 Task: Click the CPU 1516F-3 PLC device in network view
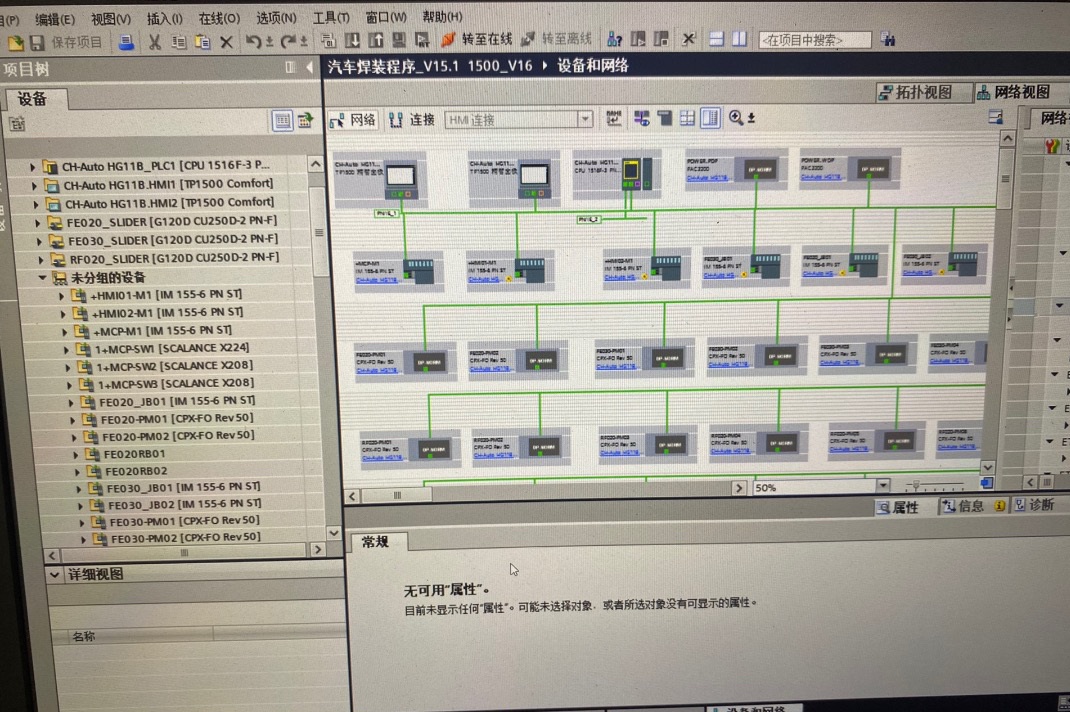[x=618, y=175]
